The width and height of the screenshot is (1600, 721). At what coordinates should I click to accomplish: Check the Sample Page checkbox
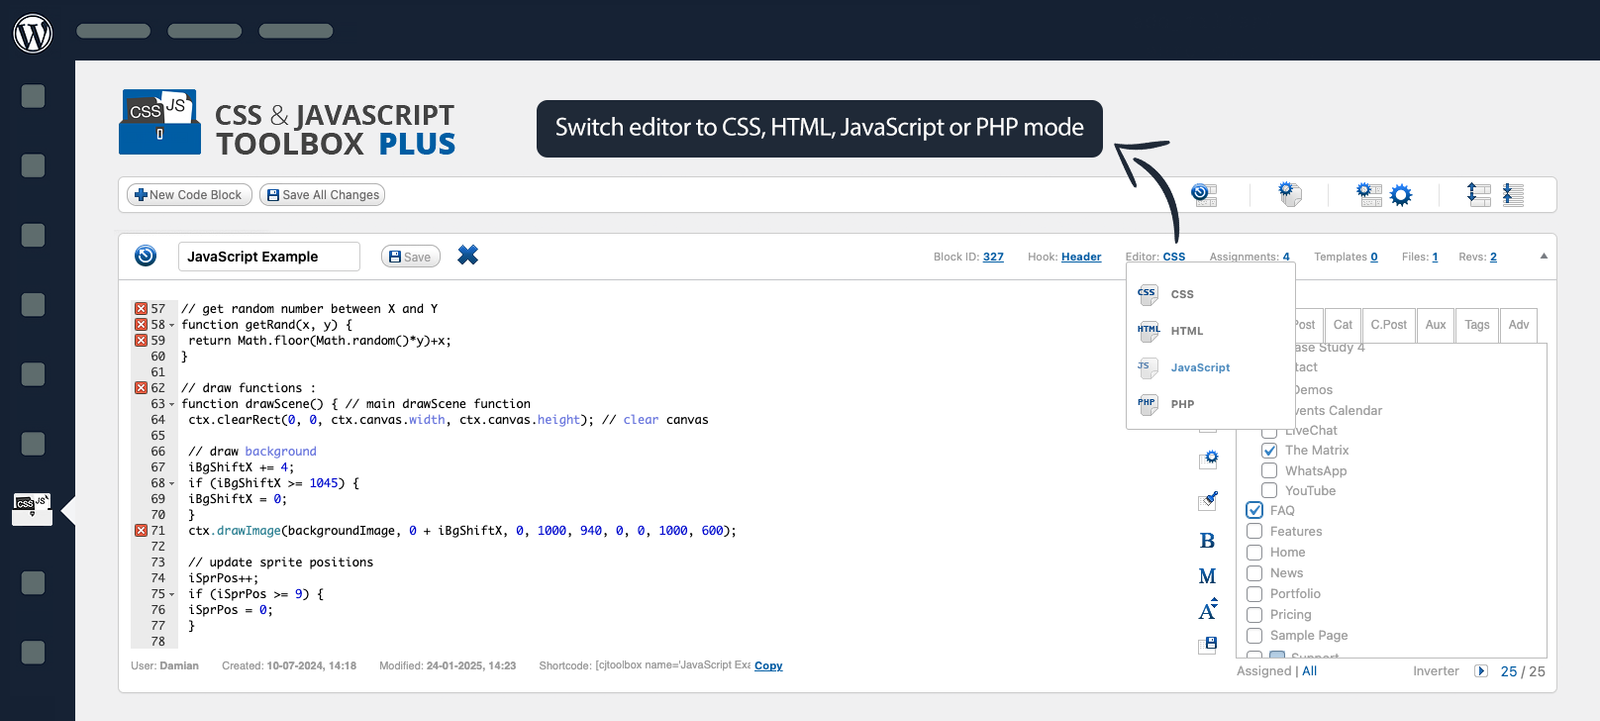click(x=1255, y=635)
